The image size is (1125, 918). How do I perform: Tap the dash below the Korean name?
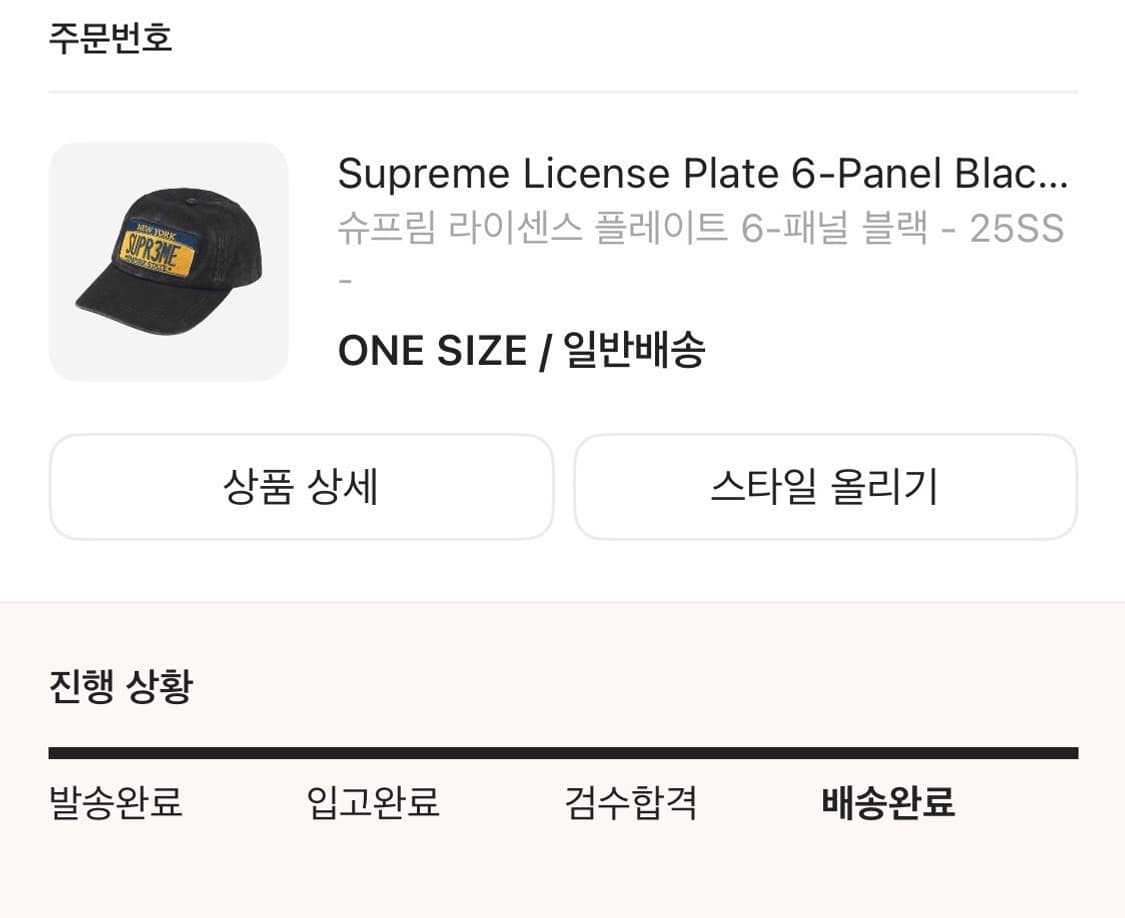click(345, 280)
